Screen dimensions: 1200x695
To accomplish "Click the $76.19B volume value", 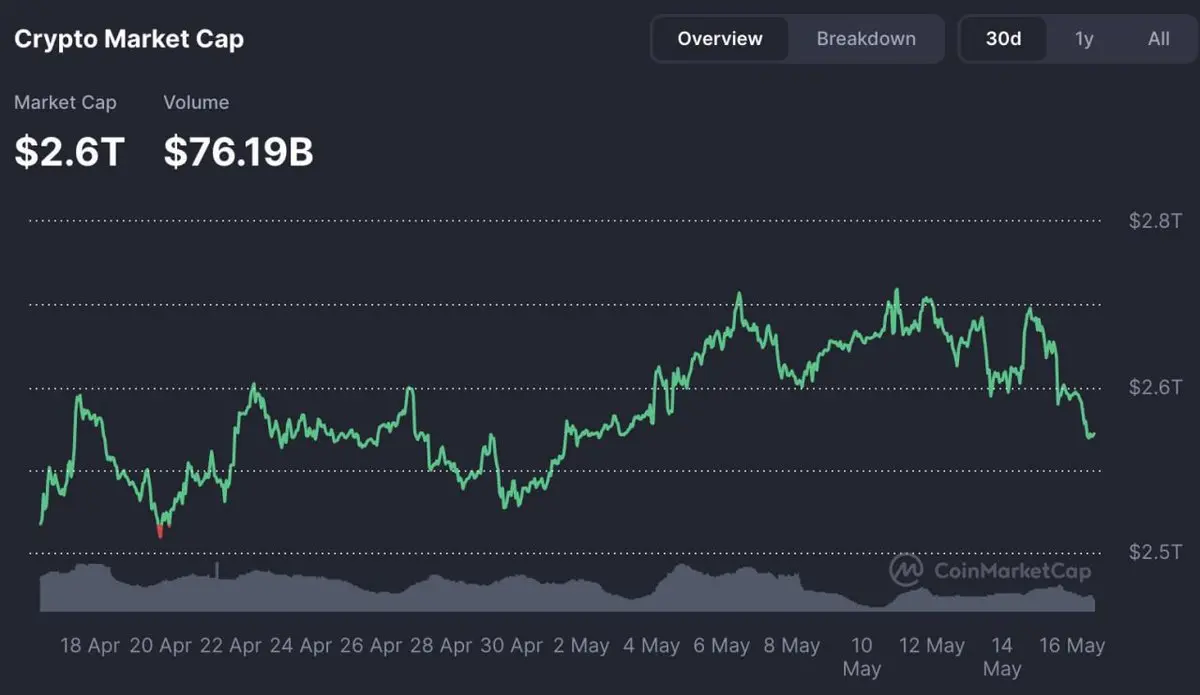I will [238, 151].
